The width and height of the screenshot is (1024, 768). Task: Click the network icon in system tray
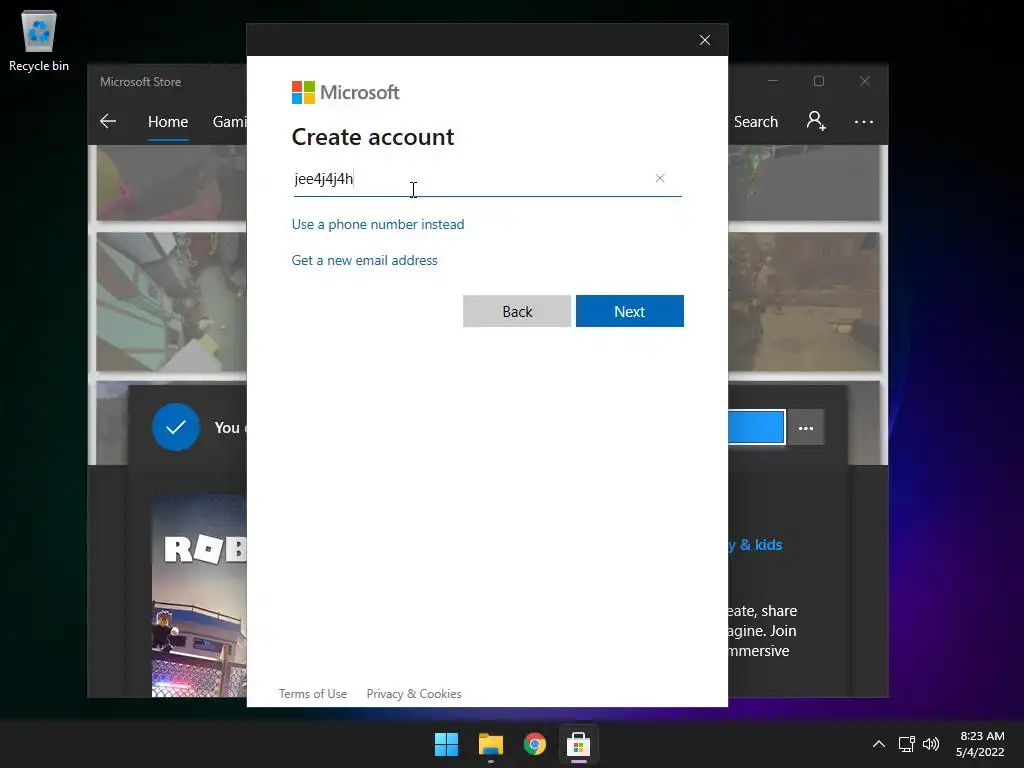(906, 744)
